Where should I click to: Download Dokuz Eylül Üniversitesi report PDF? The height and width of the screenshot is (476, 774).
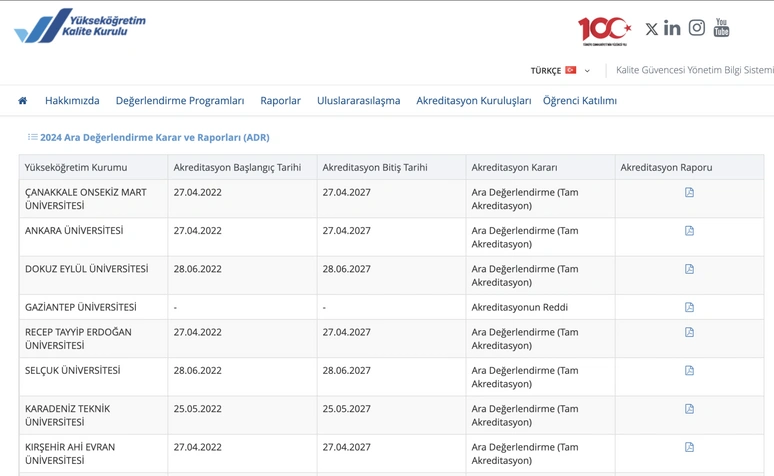point(689,269)
